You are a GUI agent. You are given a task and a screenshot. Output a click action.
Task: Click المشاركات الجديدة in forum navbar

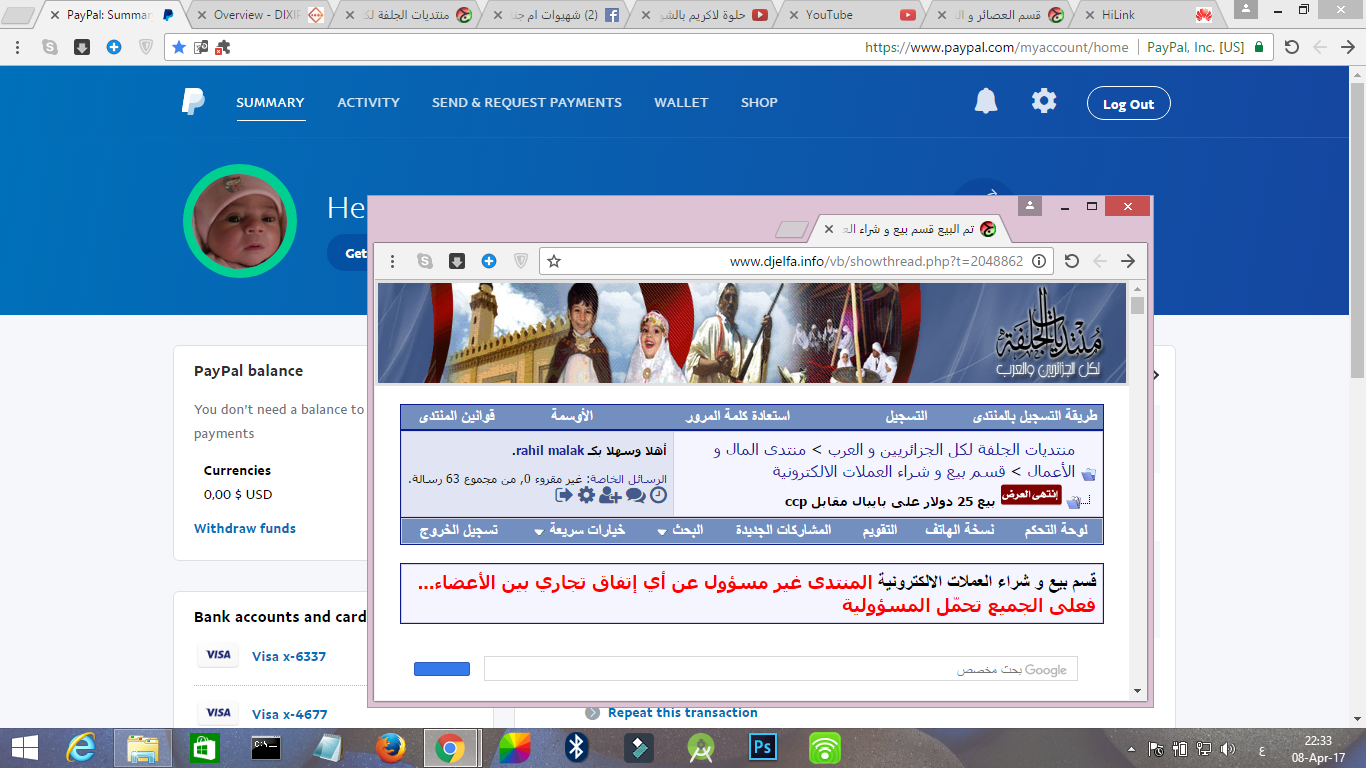point(783,530)
